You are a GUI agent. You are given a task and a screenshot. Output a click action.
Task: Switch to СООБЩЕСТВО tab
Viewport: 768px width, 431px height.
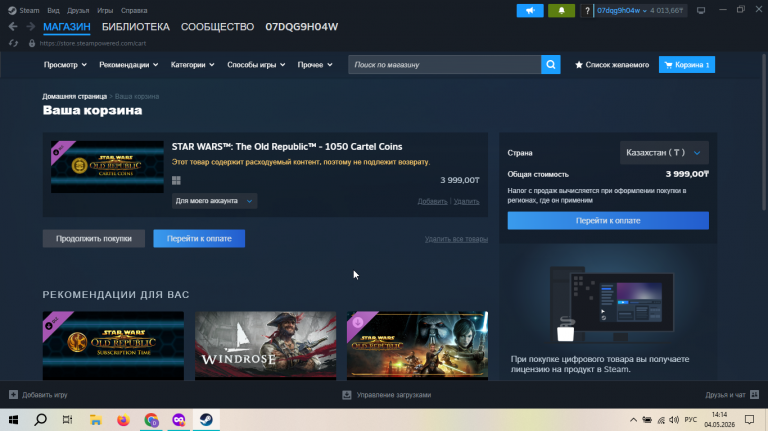217,27
